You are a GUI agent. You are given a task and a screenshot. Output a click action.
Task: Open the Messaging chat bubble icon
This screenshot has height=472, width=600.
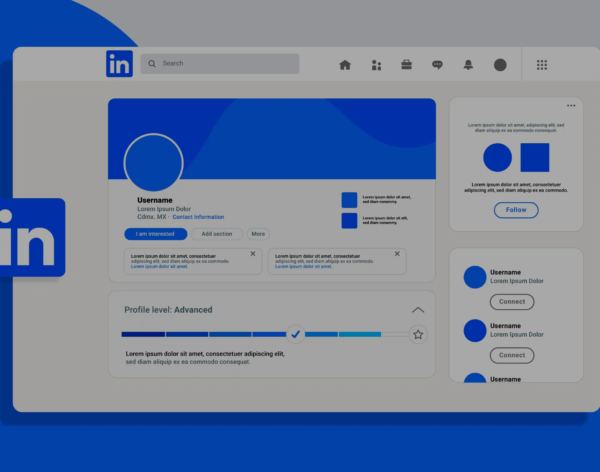point(437,65)
